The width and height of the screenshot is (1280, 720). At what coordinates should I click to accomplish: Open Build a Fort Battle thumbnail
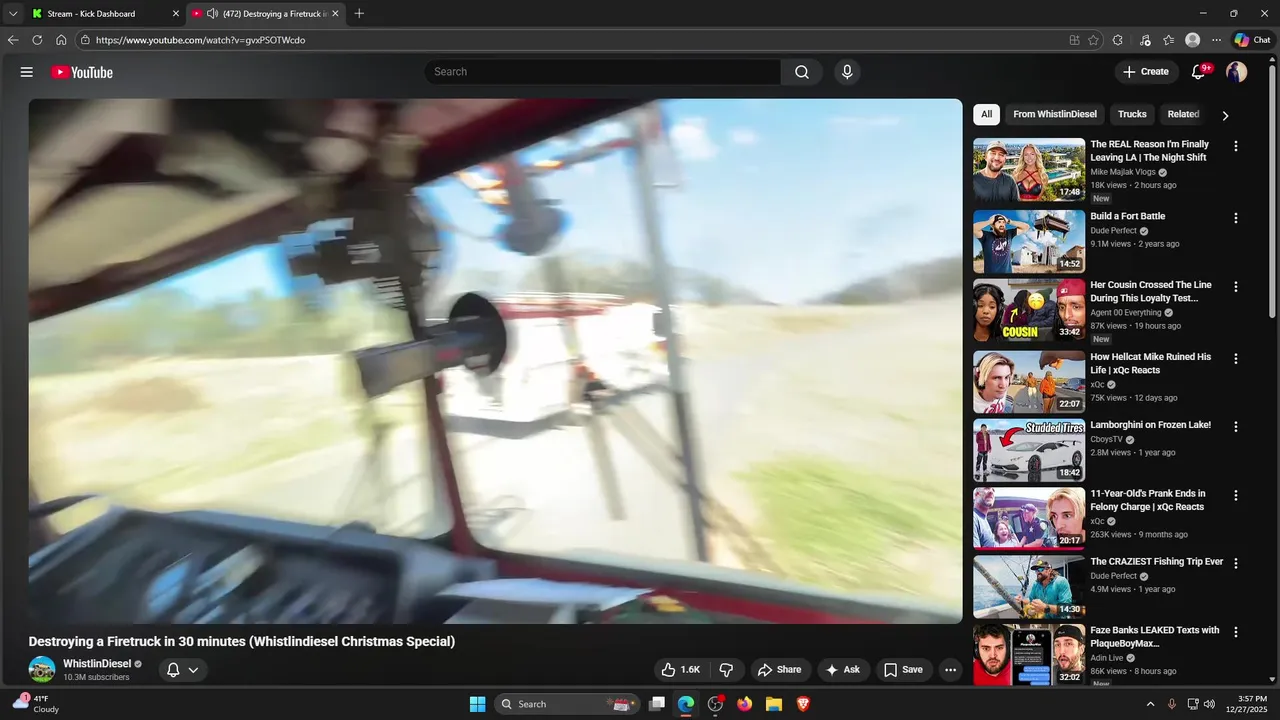coord(1029,241)
